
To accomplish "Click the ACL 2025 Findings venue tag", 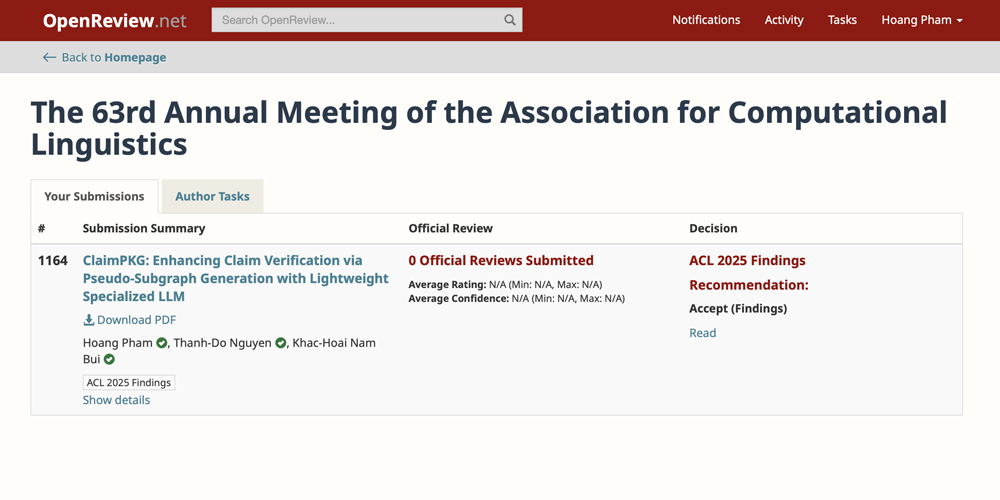I will point(129,383).
